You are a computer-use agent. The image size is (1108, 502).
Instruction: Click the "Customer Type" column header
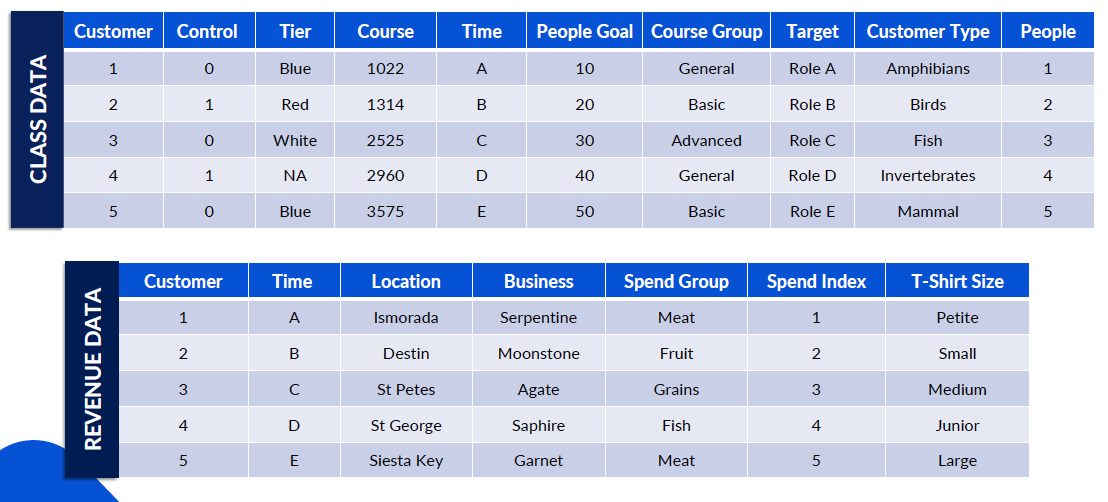927,32
